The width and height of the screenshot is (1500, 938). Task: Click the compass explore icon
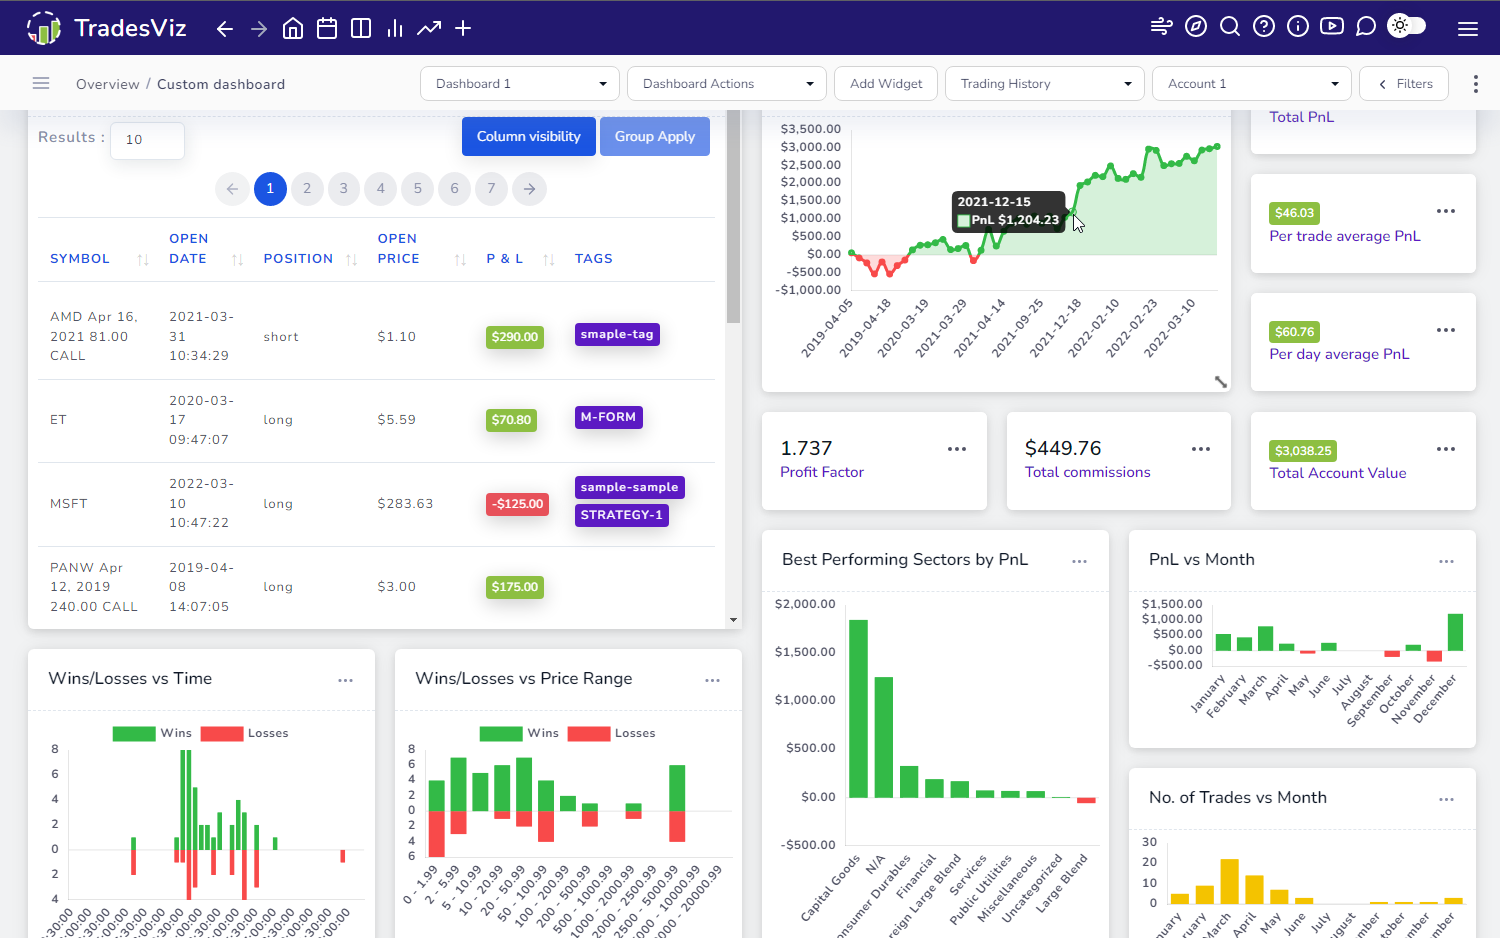click(1196, 27)
